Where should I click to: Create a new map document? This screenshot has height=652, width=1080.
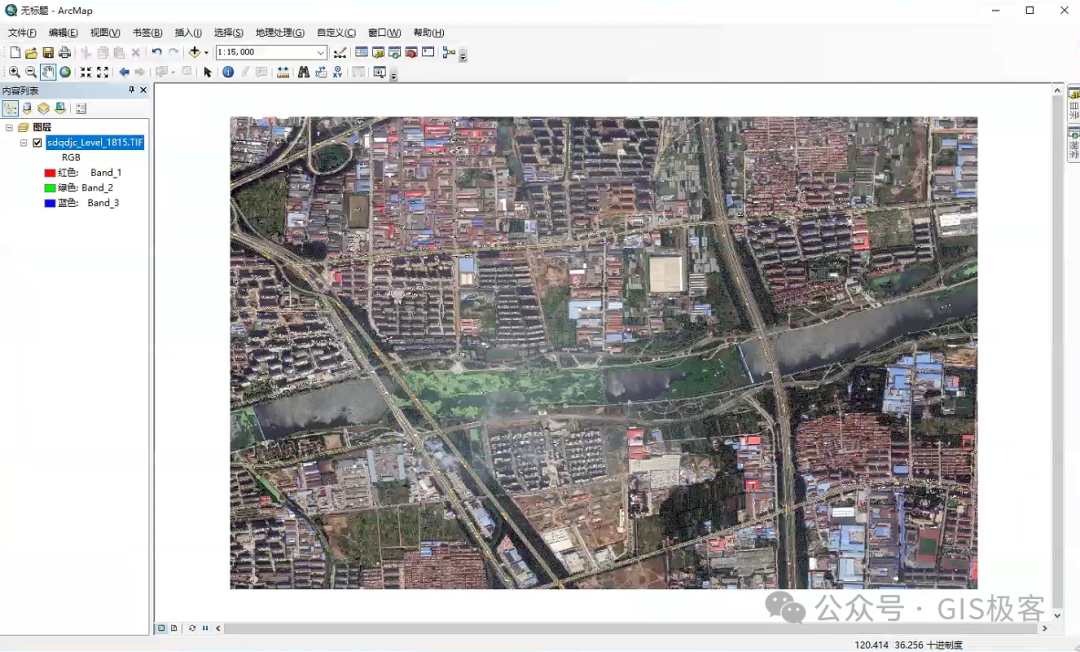tap(15, 52)
